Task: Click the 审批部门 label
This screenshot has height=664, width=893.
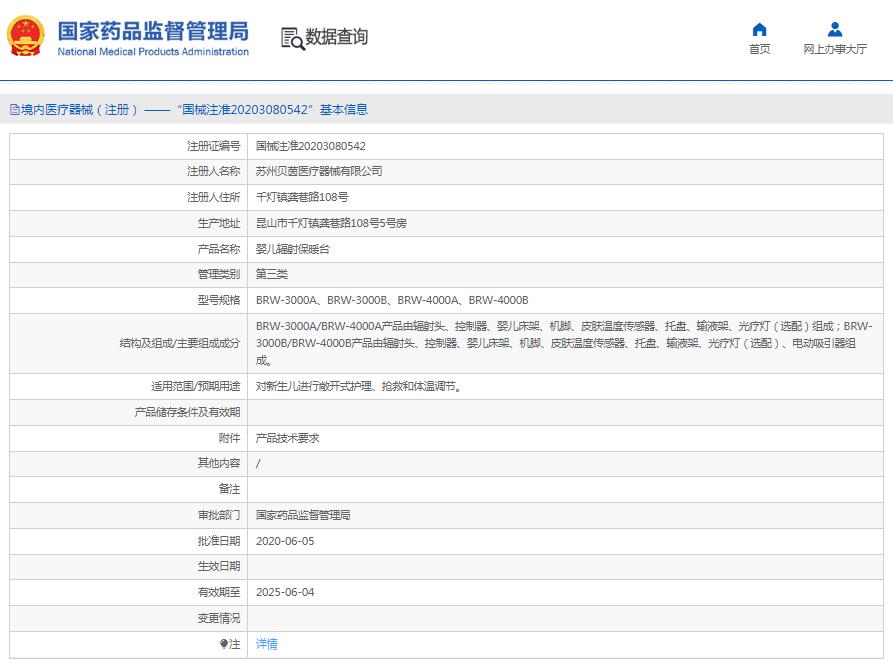Action: (x=219, y=515)
